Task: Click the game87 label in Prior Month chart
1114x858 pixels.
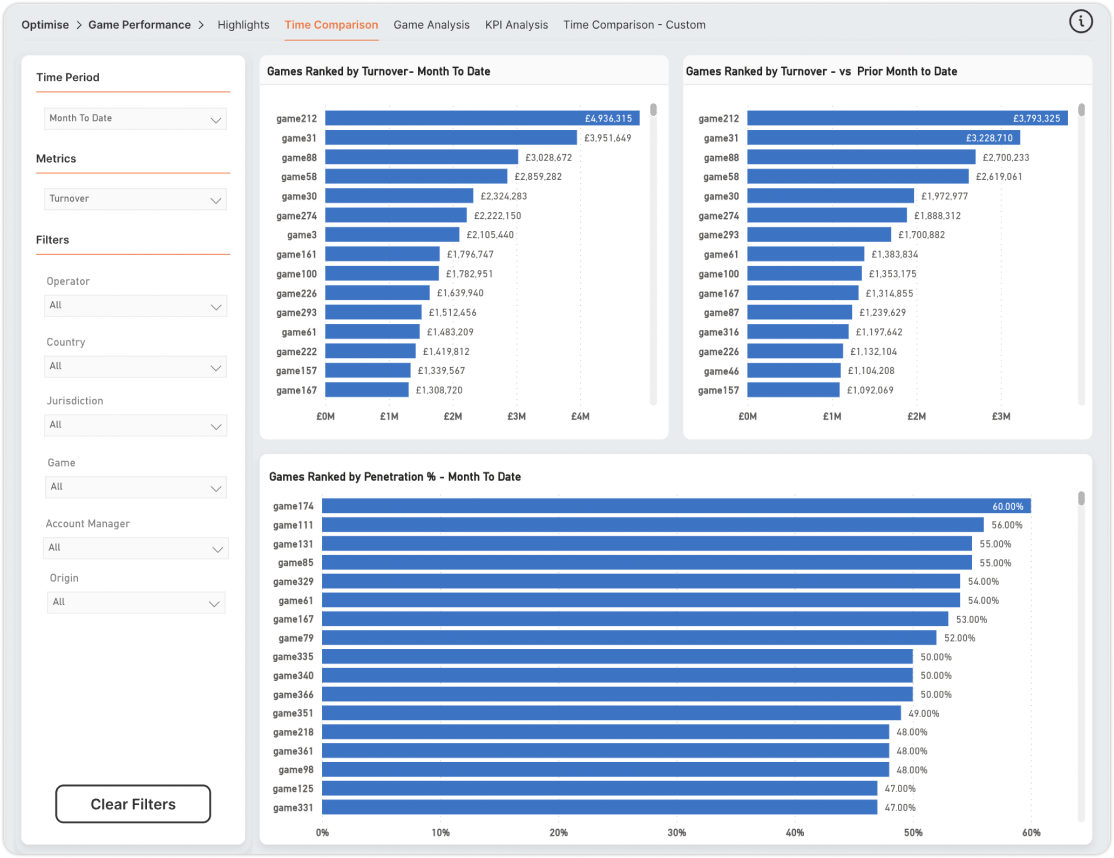Action: [721, 313]
